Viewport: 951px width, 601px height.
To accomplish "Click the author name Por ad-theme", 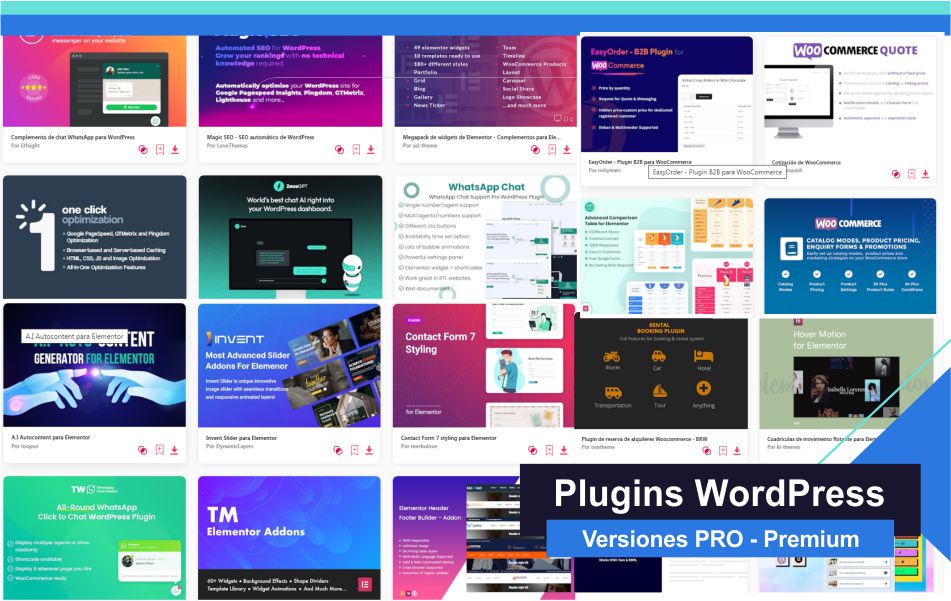I will [420, 146].
